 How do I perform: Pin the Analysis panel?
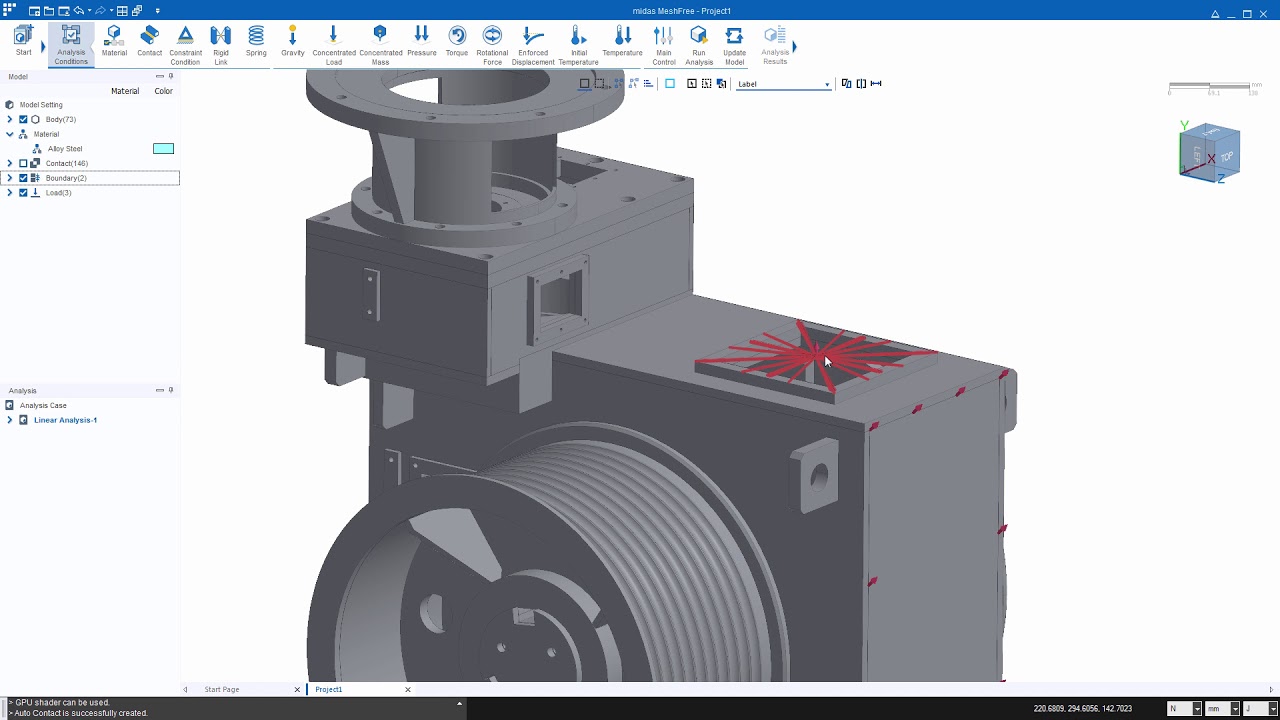click(x=171, y=390)
